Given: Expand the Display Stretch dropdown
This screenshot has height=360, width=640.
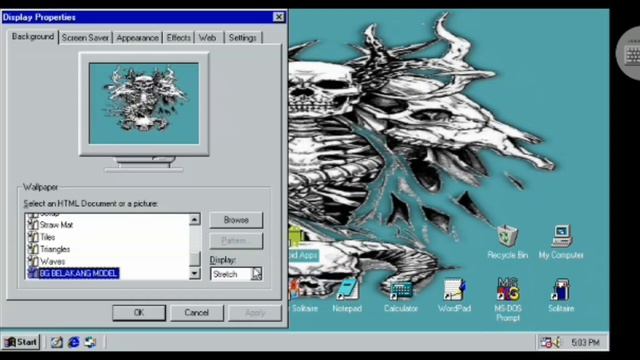Looking at the screenshot, I should (x=256, y=274).
